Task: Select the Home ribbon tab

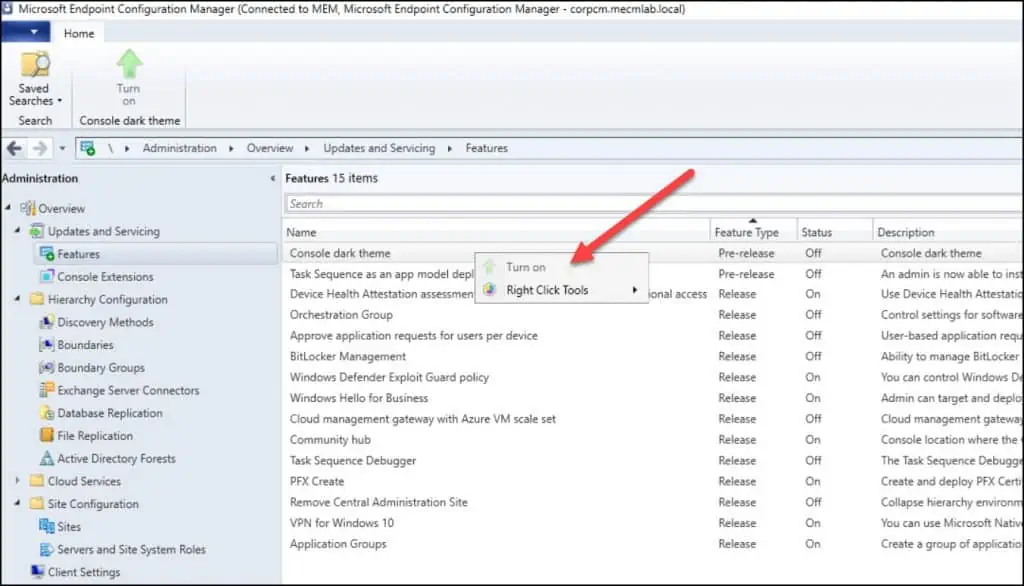Action: 79,33
